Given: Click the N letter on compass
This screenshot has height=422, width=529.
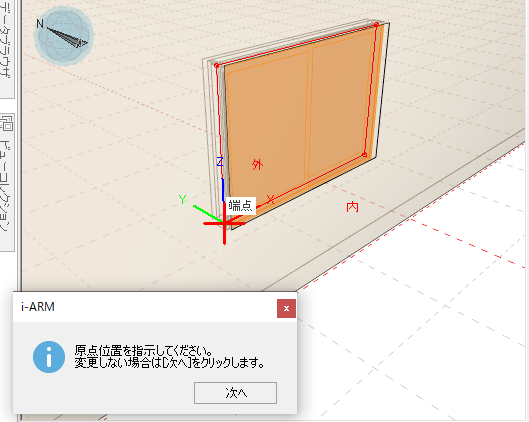Looking at the screenshot, I should pos(40,23).
